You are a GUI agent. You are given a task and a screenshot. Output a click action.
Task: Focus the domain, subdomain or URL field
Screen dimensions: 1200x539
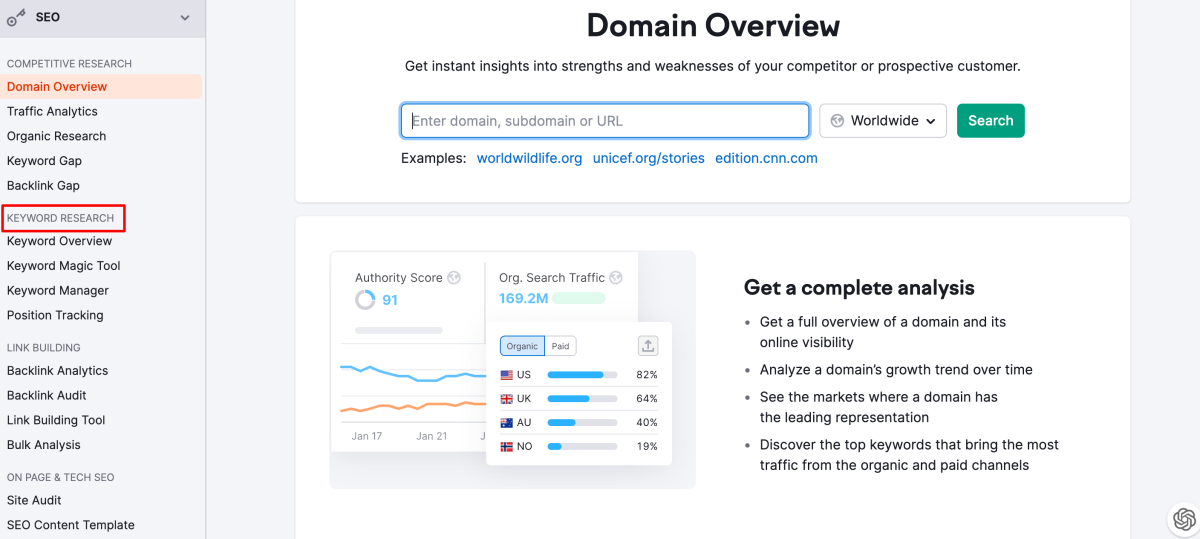(605, 121)
